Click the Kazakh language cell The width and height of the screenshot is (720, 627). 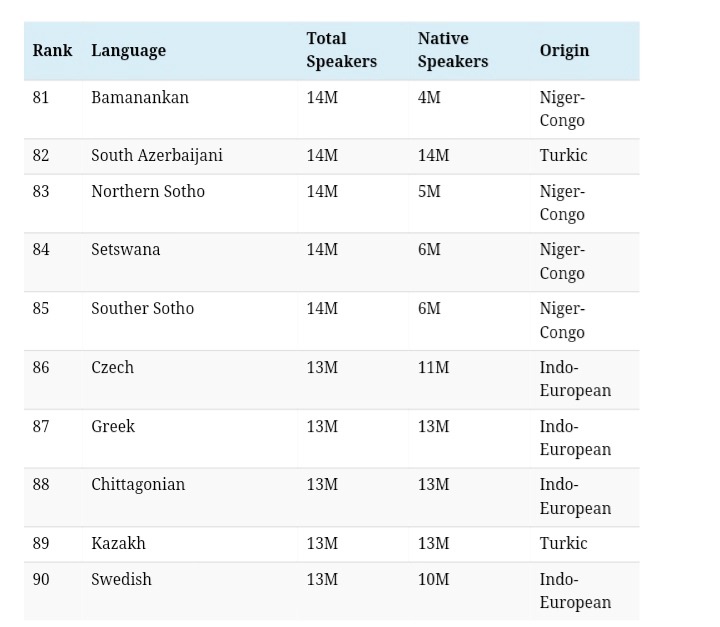click(x=118, y=543)
